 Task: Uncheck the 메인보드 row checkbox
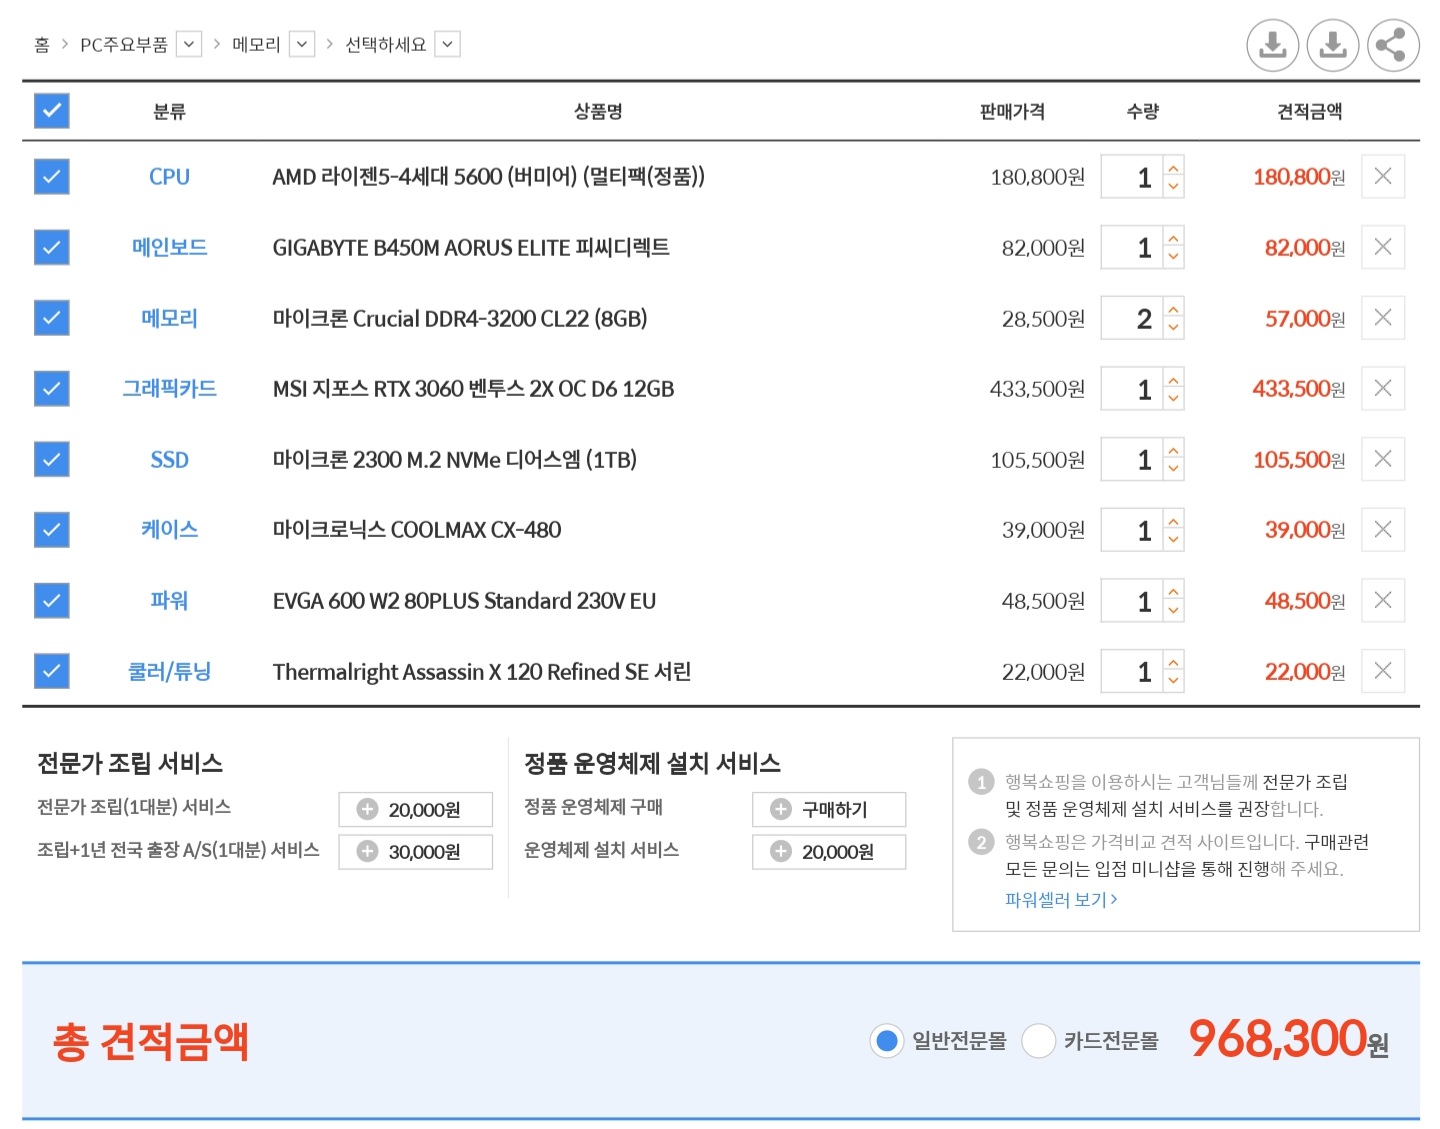click(52, 247)
